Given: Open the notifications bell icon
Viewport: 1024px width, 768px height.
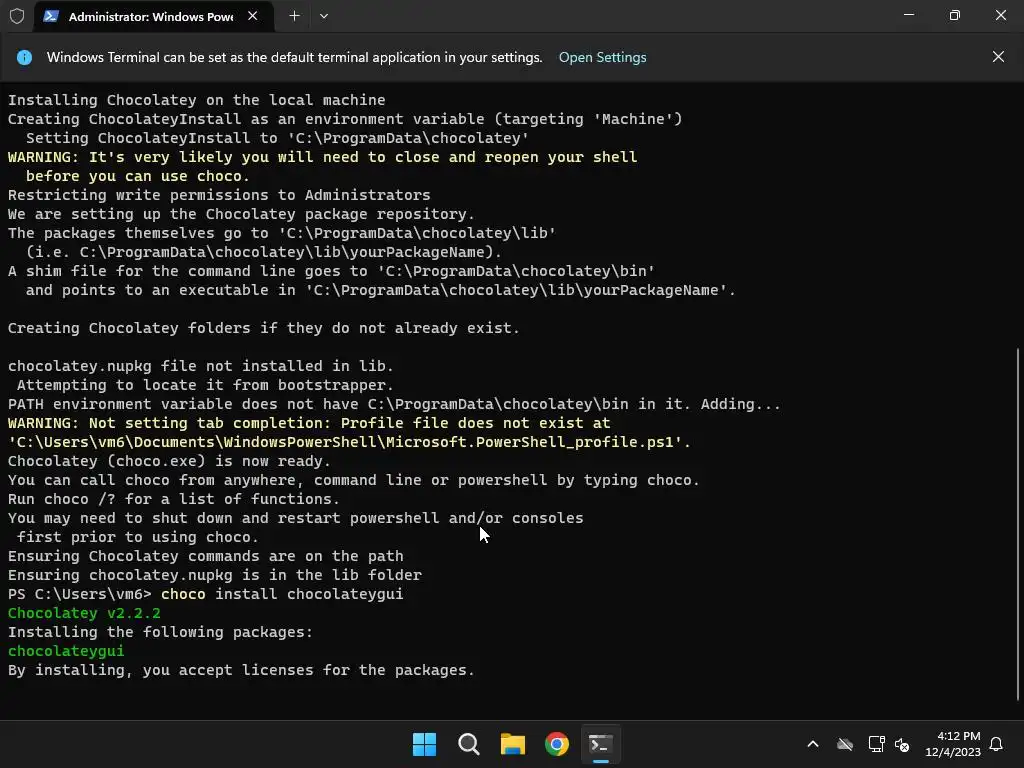Looking at the screenshot, I should tap(996, 744).
